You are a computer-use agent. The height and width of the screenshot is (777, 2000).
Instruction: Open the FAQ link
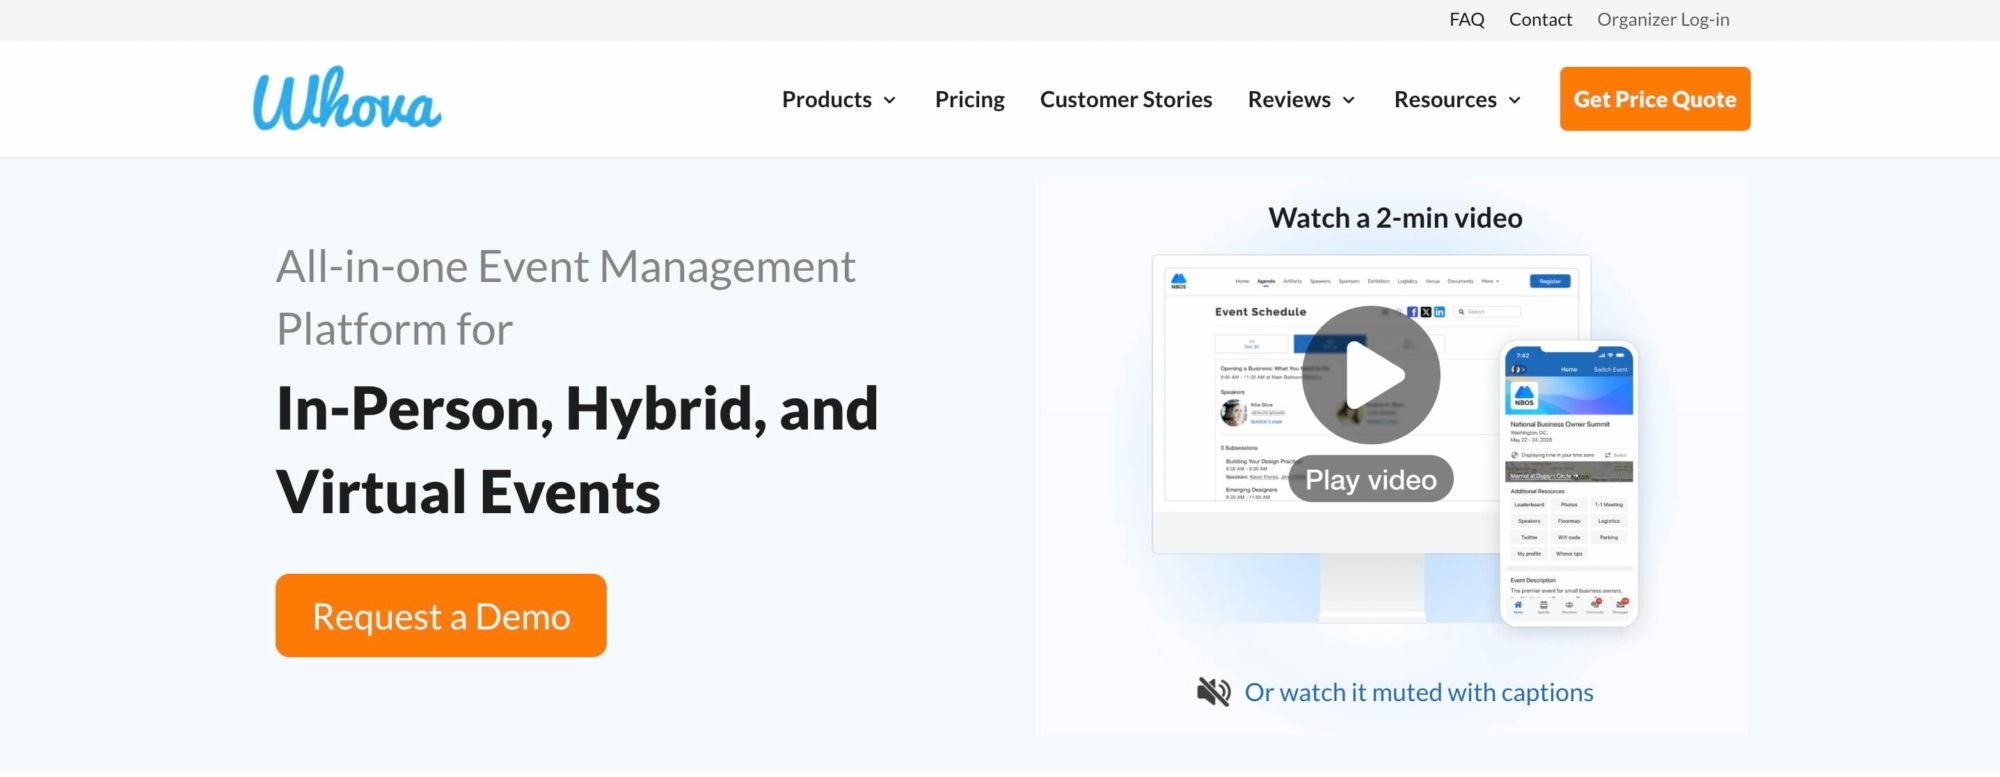pyautogui.click(x=1467, y=20)
